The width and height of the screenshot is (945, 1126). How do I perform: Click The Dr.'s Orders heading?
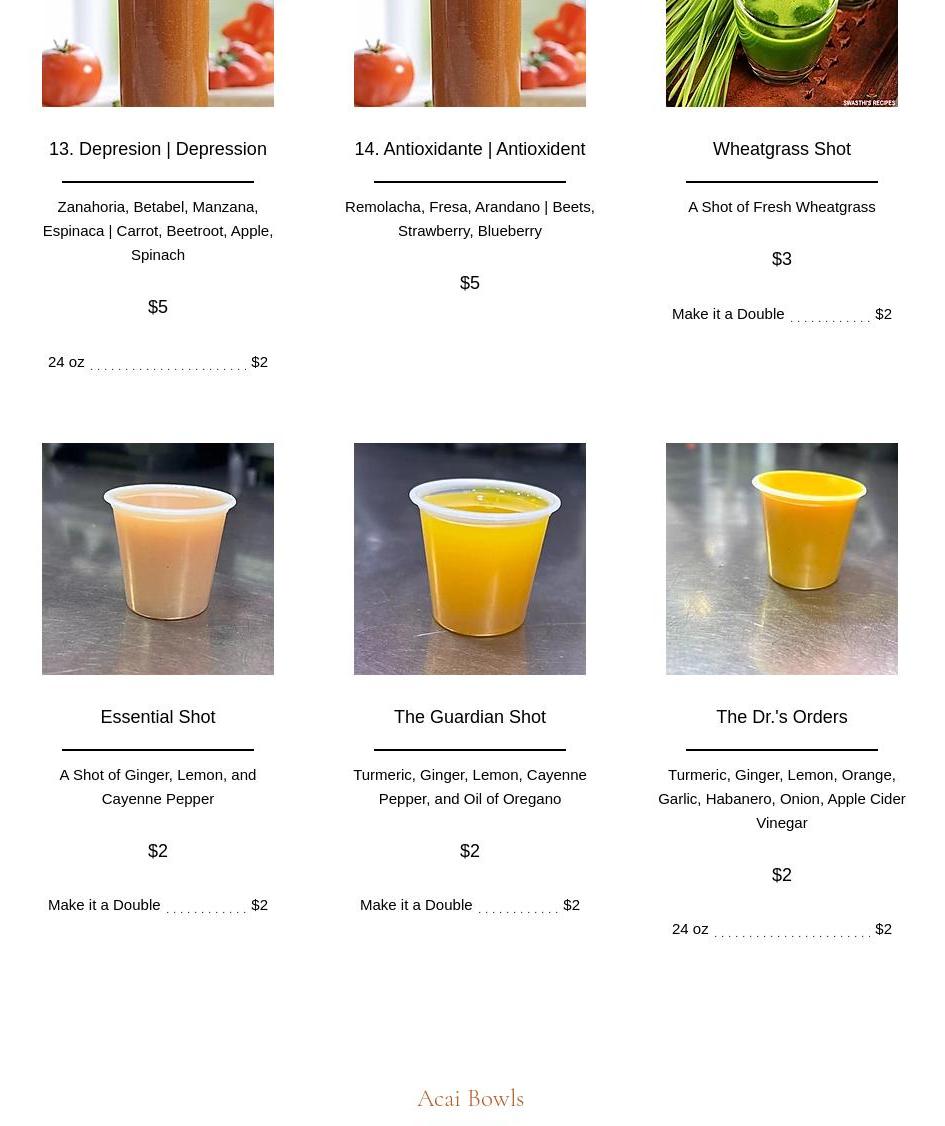(781, 717)
